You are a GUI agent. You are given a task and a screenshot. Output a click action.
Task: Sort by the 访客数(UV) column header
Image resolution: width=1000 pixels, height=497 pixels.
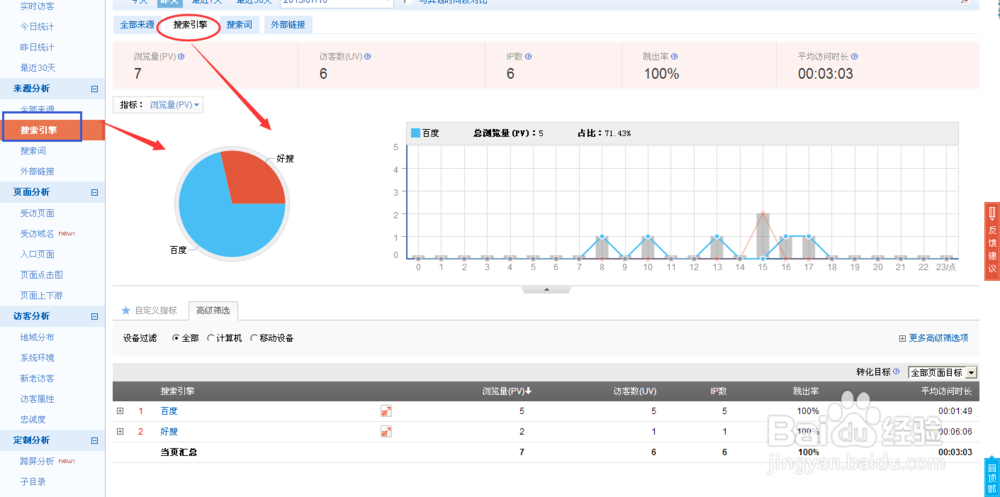pos(633,391)
